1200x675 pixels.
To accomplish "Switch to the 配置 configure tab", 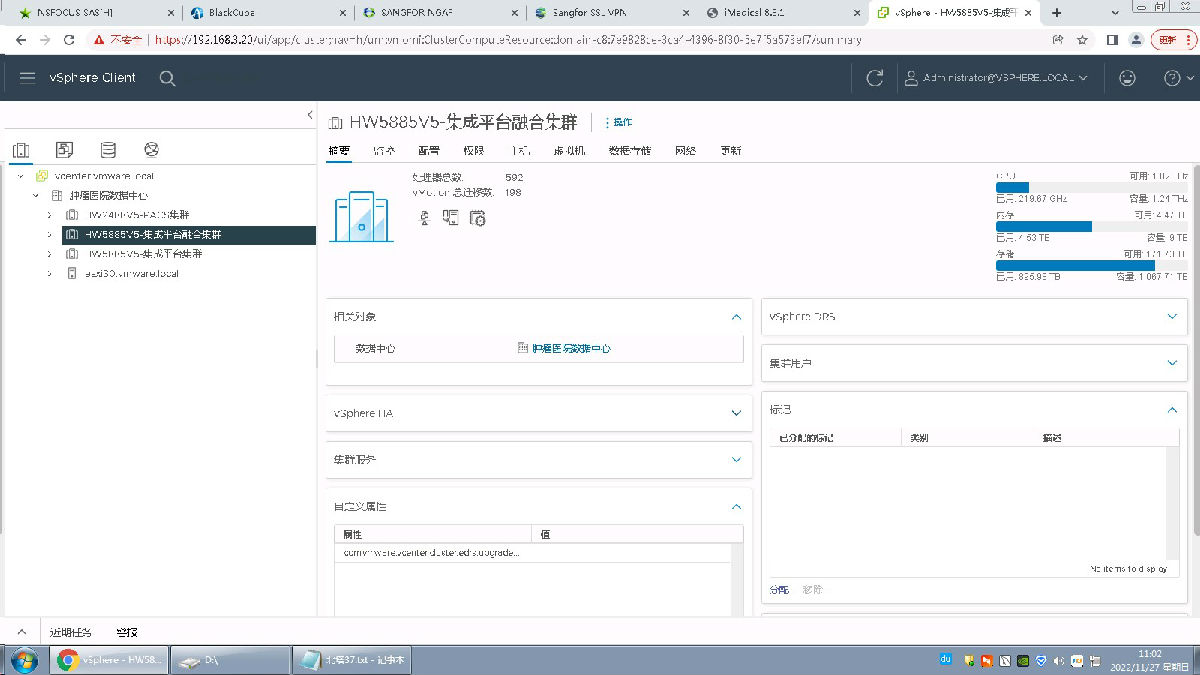I will [428, 151].
